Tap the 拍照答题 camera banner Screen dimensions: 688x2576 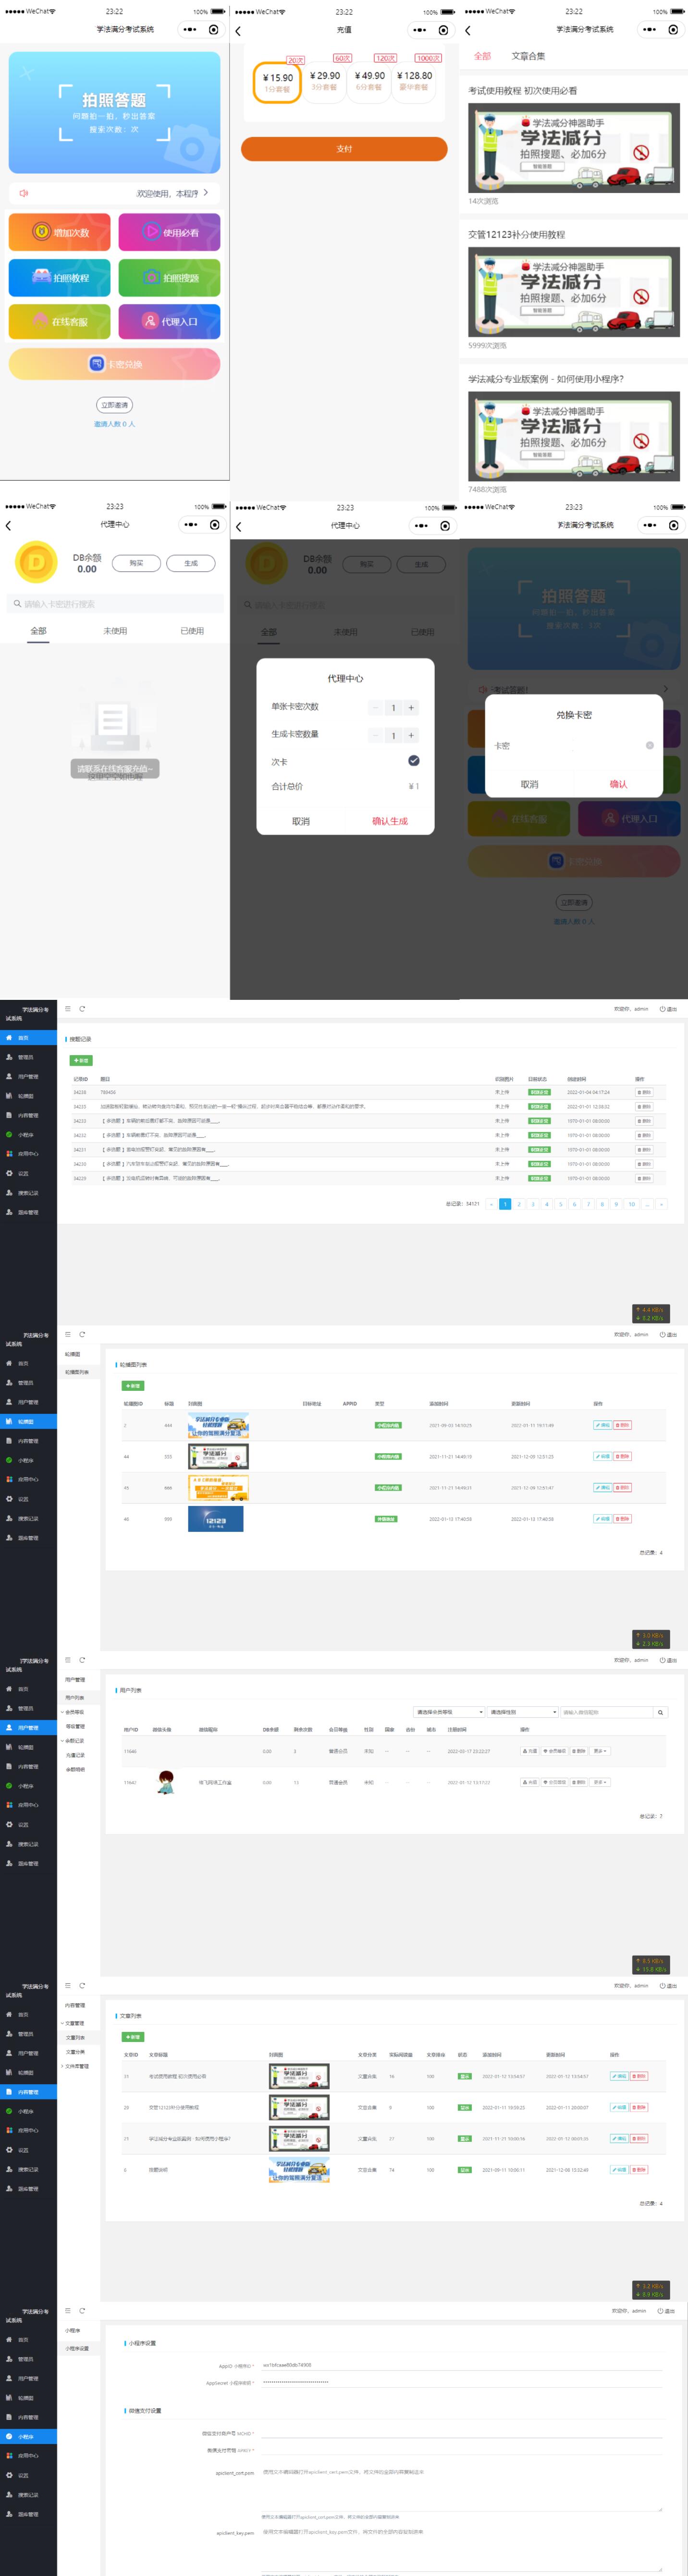(x=114, y=112)
